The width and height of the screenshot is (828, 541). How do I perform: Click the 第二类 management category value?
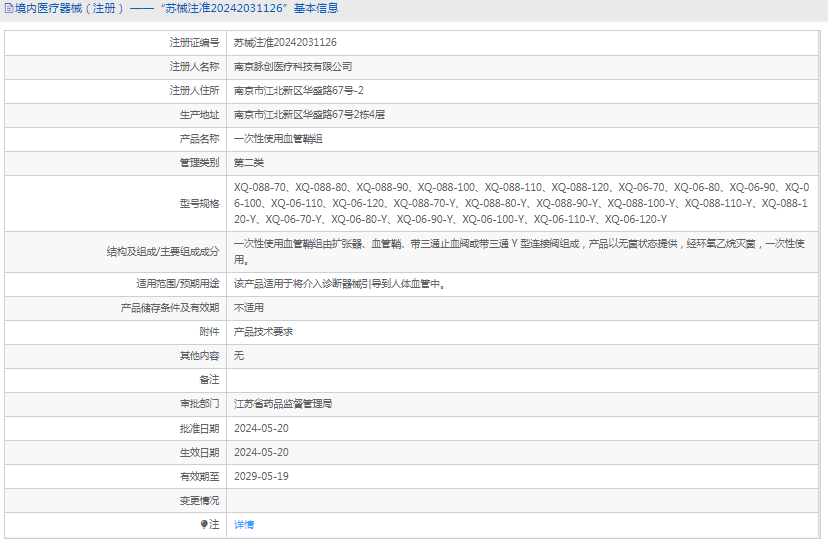coord(249,163)
